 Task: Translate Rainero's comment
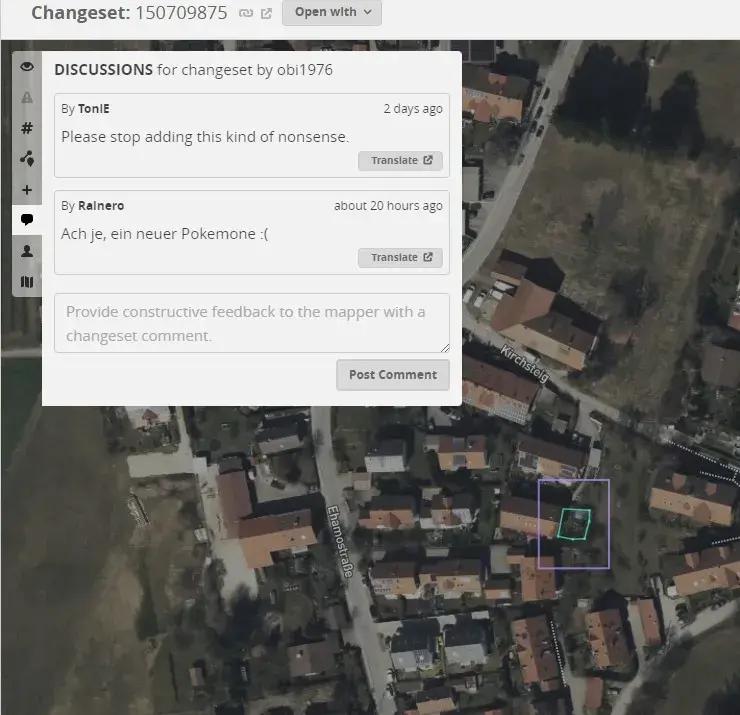[400, 258]
